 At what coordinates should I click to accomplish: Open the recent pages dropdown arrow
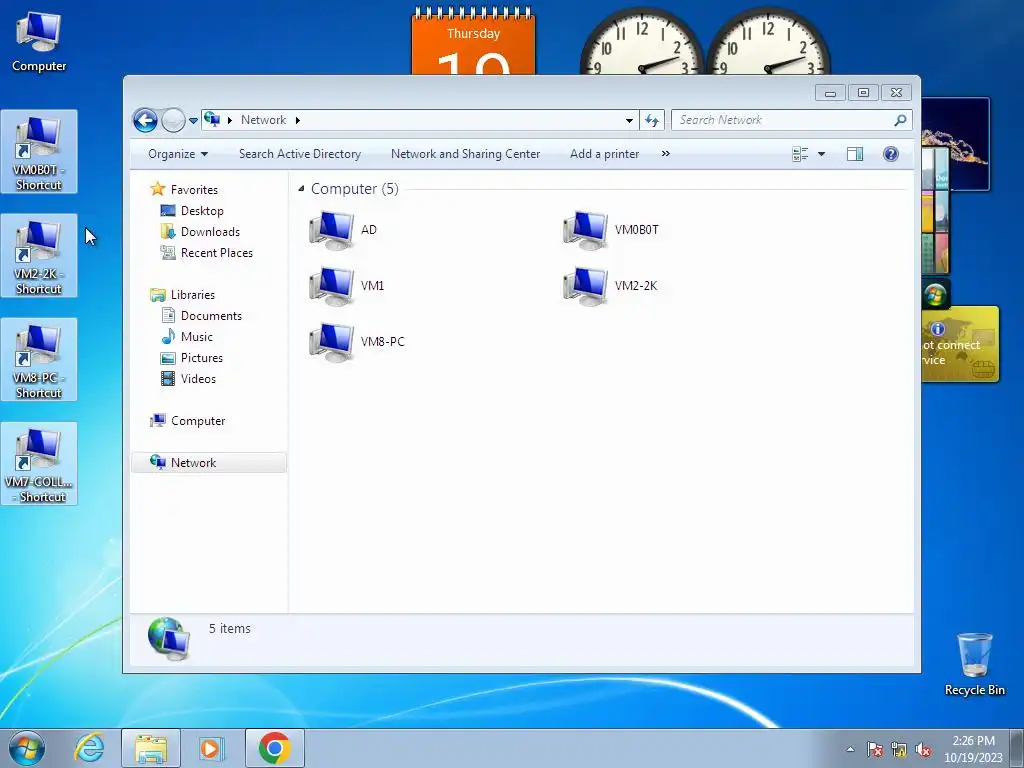pyautogui.click(x=193, y=121)
